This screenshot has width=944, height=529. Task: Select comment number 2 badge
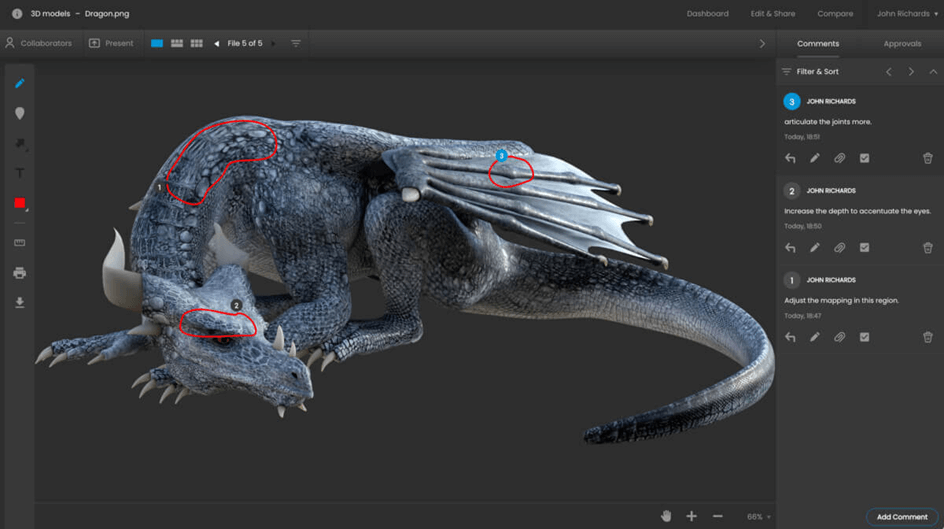pyautogui.click(x=792, y=191)
